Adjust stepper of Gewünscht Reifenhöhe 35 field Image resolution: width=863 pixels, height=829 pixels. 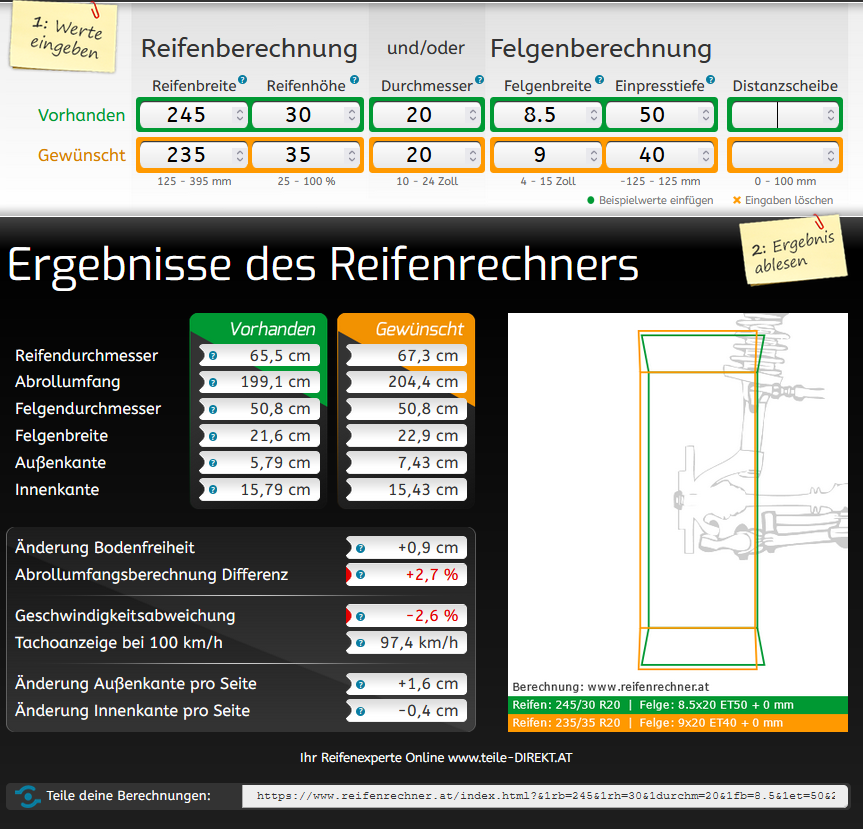coord(351,155)
